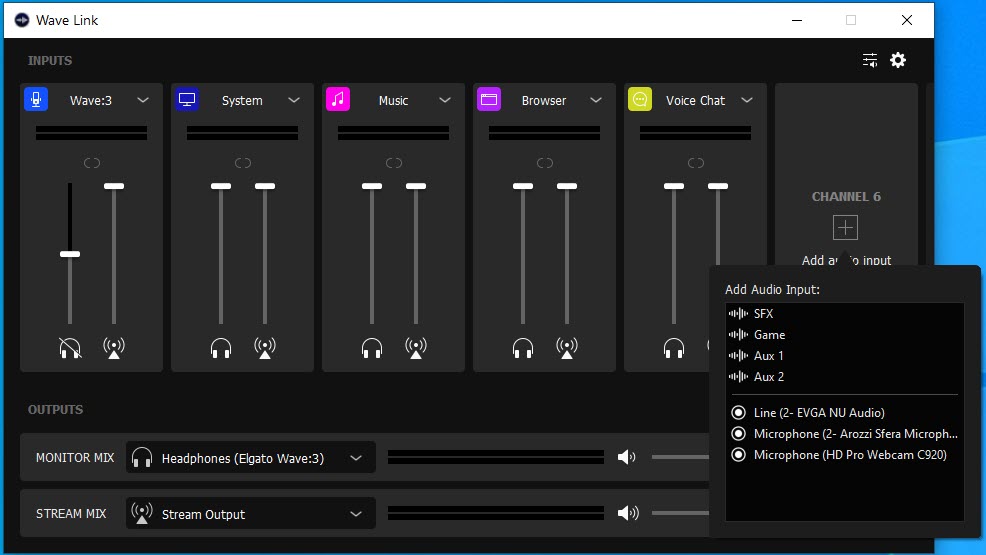Expand the Wave:3 channel dropdown

click(x=143, y=100)
